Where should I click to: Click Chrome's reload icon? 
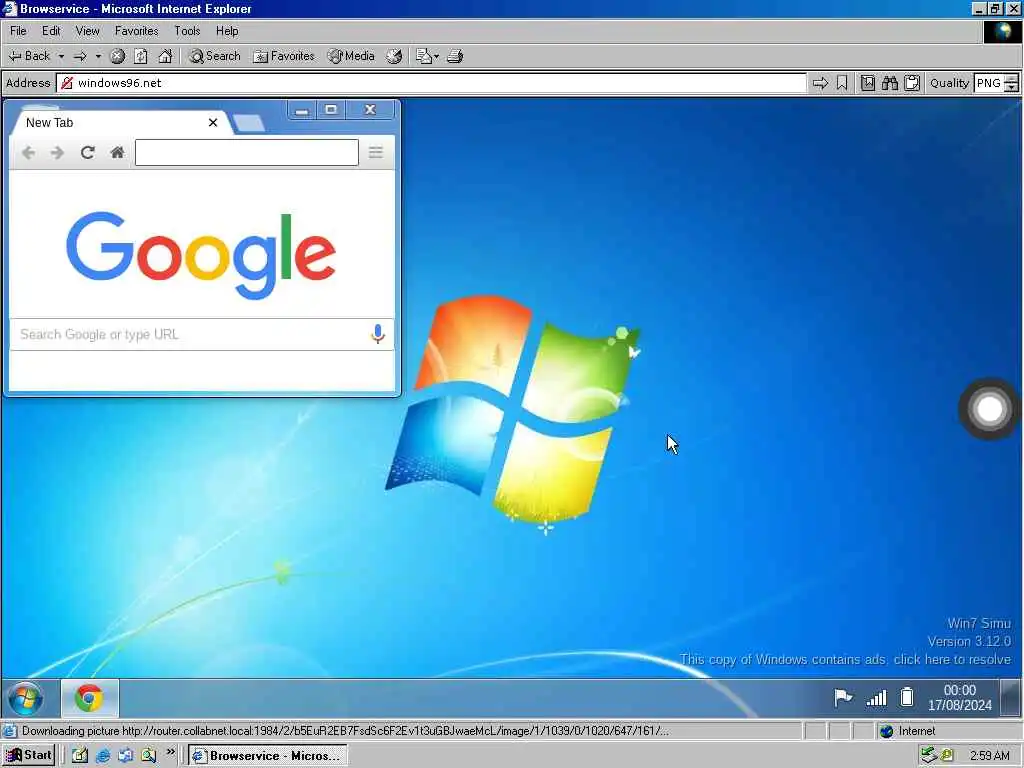tap(88, 153)
